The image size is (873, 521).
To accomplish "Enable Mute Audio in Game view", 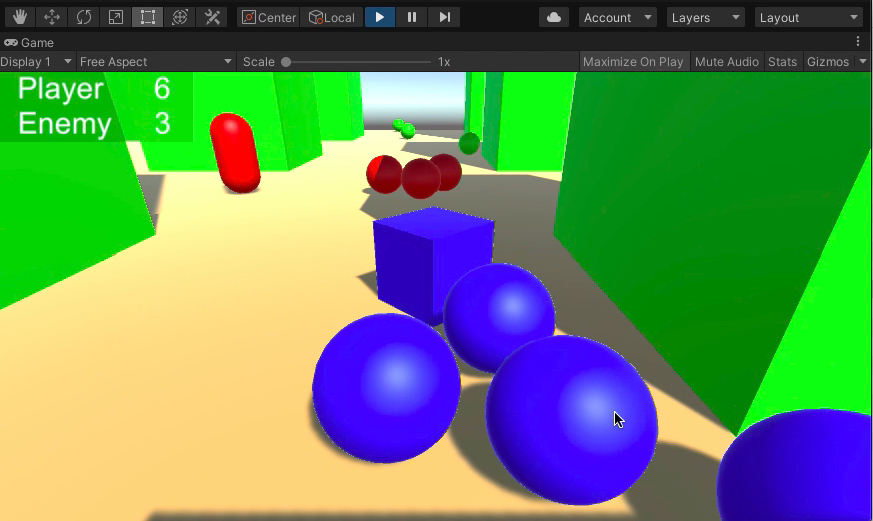I will [x=726, y=62].
